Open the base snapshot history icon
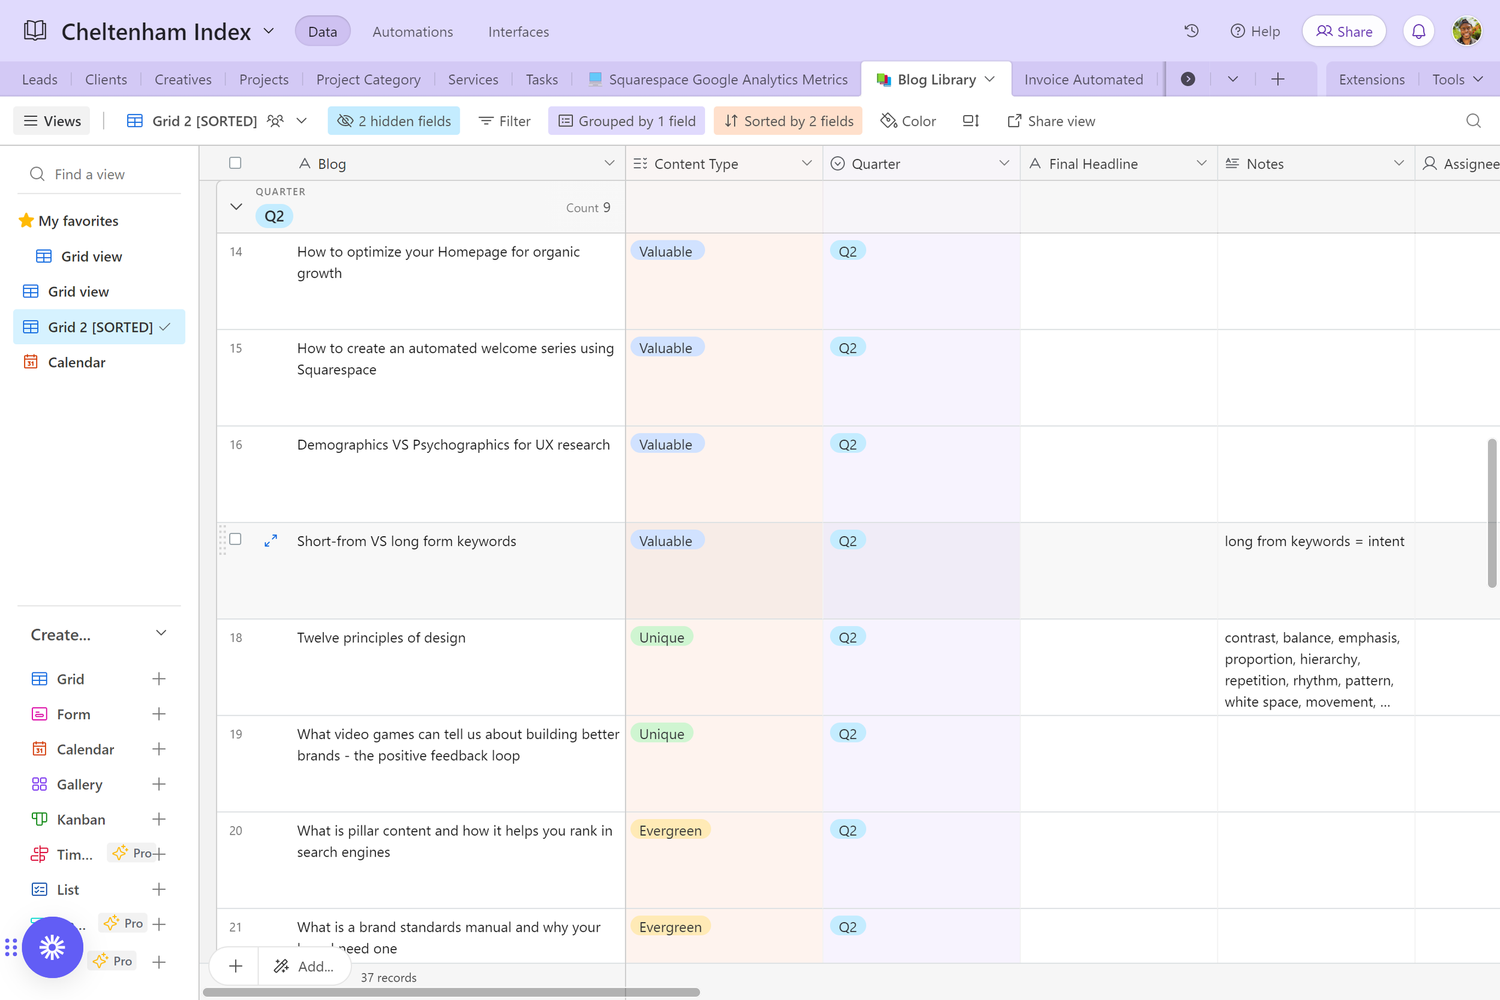Viewport: 1500px width, 1000px height. pos(1190,31)
